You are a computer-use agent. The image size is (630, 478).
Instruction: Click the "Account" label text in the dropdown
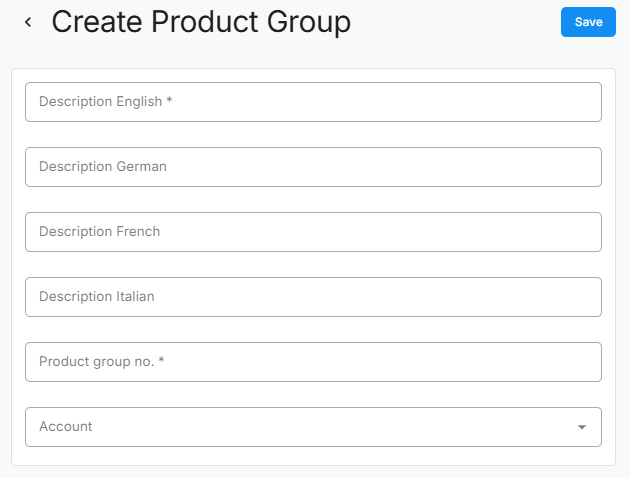[x=66, y=427]
